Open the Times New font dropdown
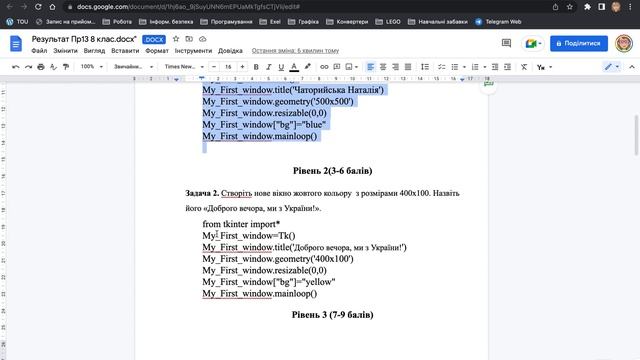Screen dimensions: 640x360 coord(184,67)
